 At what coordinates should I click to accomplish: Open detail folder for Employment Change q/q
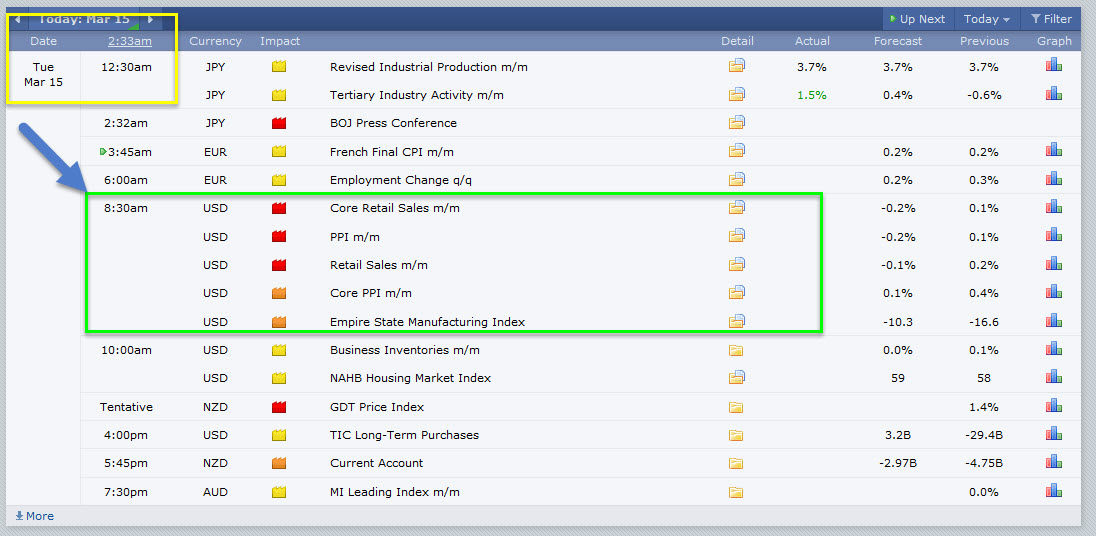coord(737,180)
